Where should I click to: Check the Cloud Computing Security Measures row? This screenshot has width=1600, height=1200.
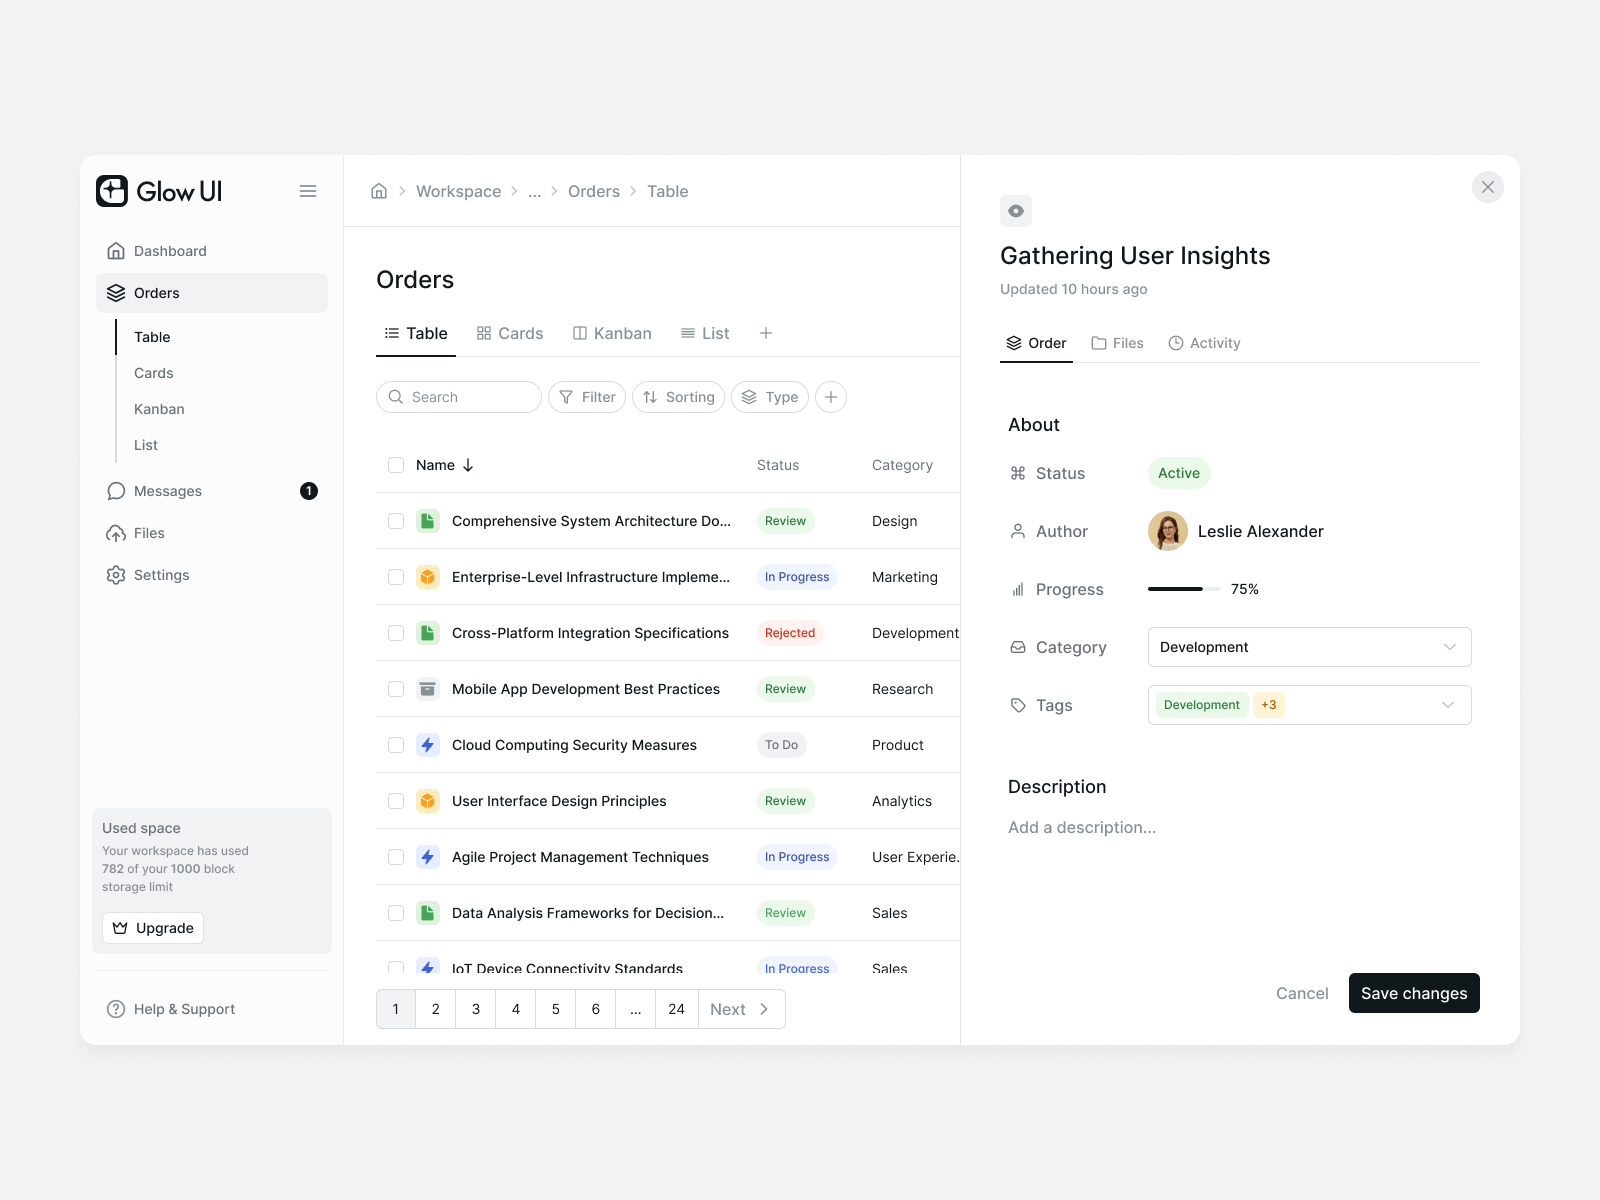(396, 745)
